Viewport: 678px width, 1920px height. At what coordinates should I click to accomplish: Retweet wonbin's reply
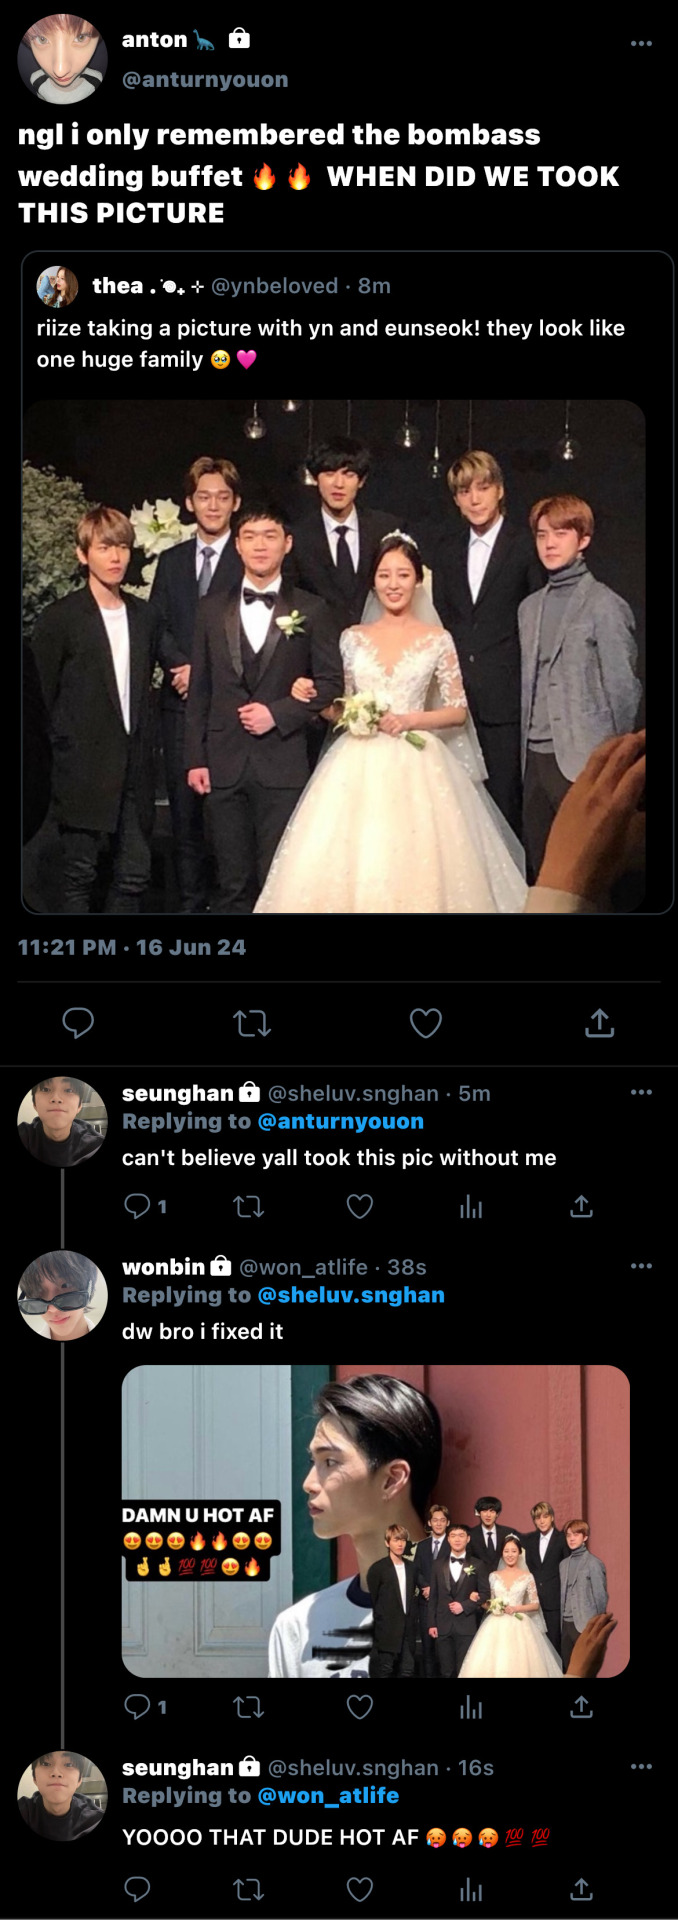click(x=249, y=1707)
